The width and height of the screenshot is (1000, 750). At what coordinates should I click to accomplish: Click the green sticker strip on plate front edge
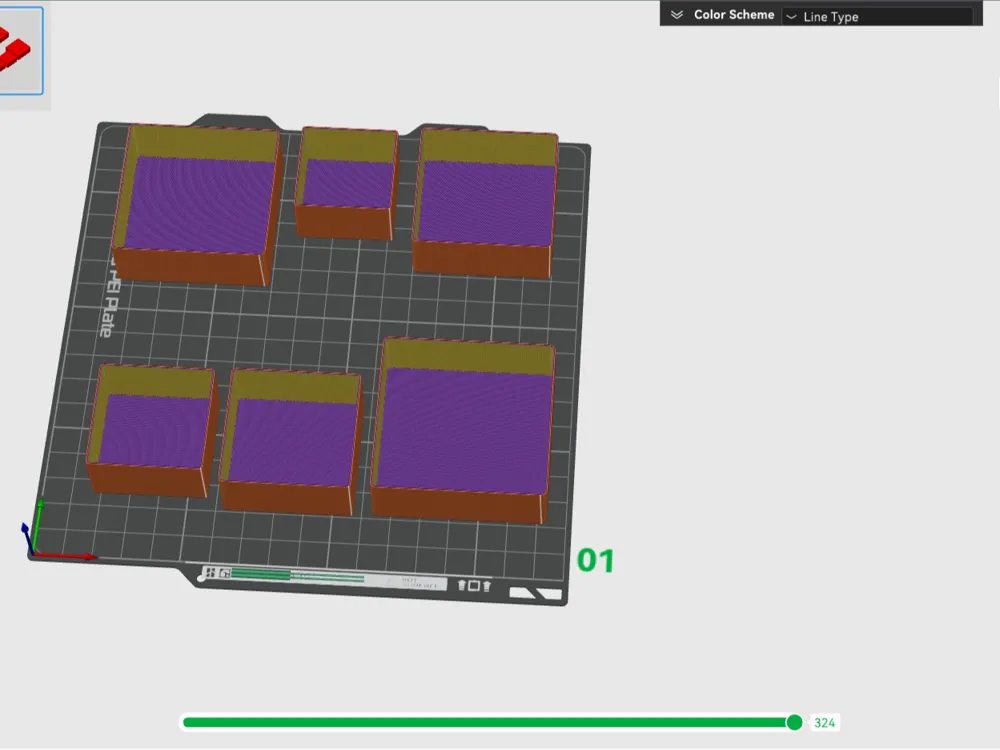(297, 577)
